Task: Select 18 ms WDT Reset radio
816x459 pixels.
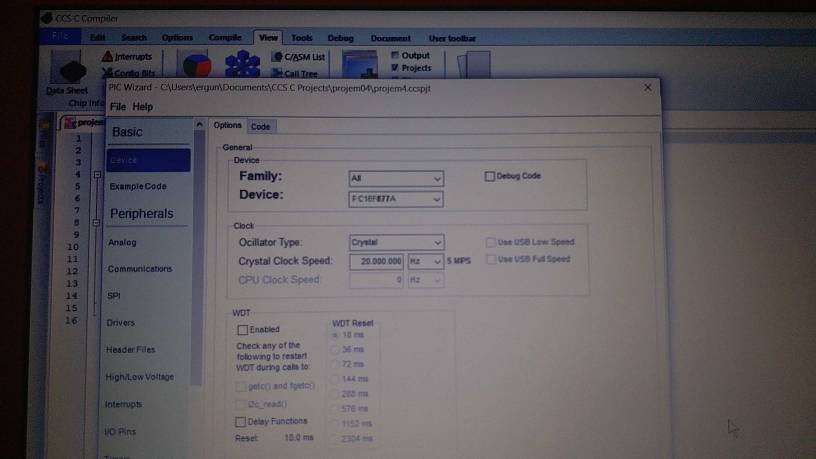Action: tap(336, 335)
